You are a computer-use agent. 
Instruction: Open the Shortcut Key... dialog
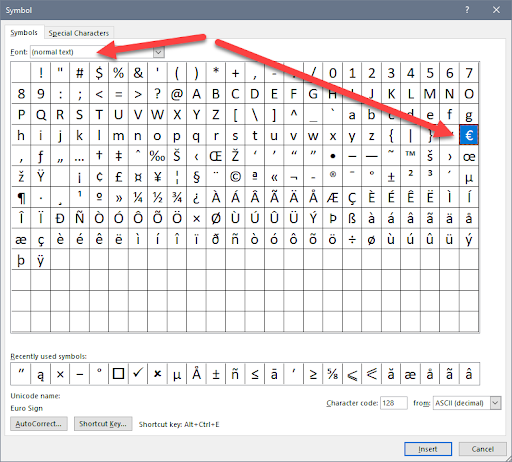pos(103,424)
